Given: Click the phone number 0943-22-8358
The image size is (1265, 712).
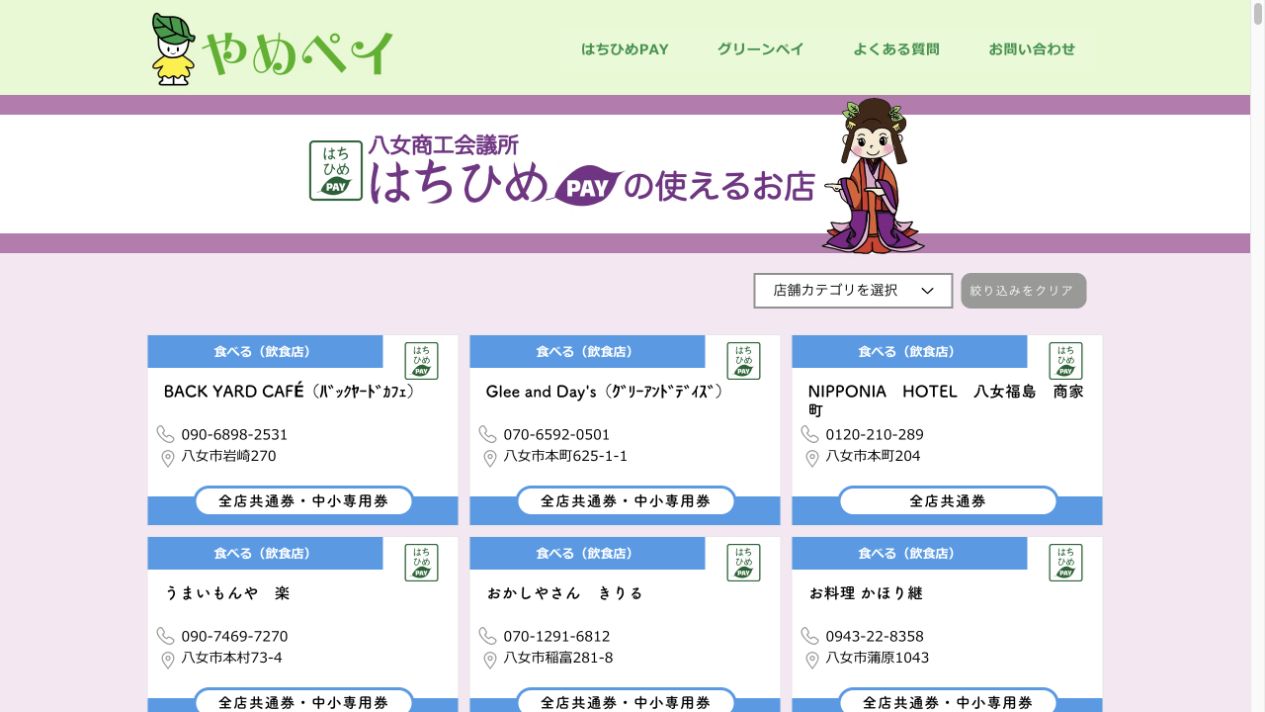Looking at the screenshot, I should pyautogui.click(x=874, y=637).
